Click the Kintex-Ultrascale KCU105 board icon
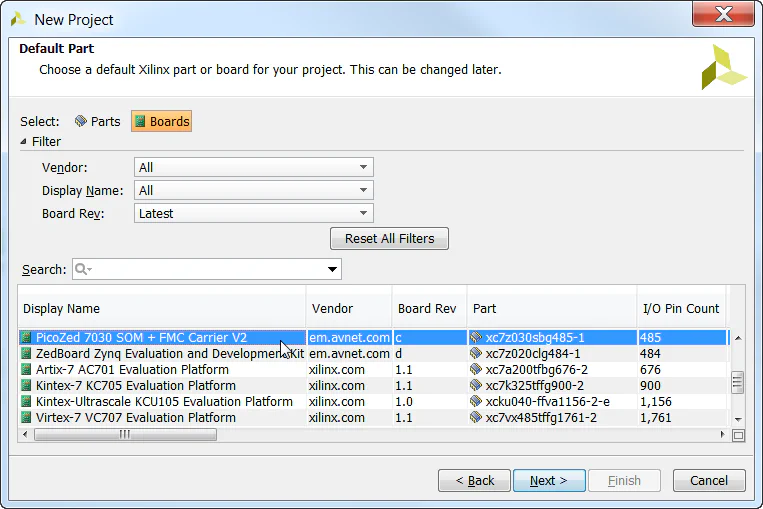The image size is (763, 509). pos(26,401)
